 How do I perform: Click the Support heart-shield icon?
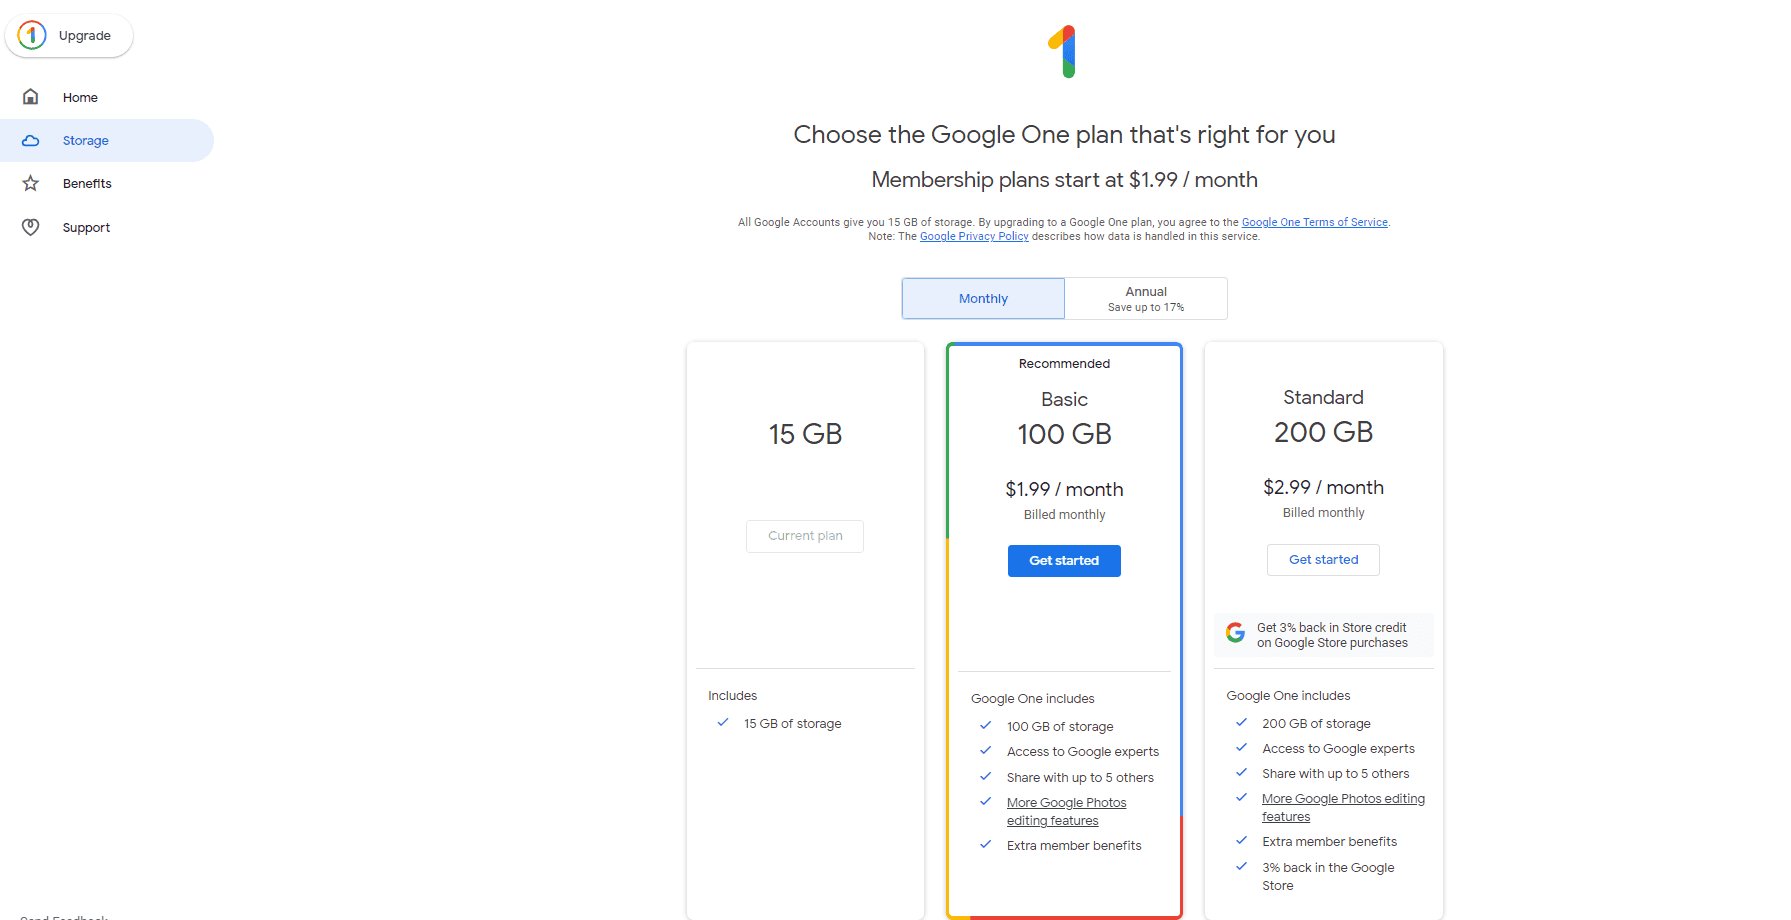(31, 227)
